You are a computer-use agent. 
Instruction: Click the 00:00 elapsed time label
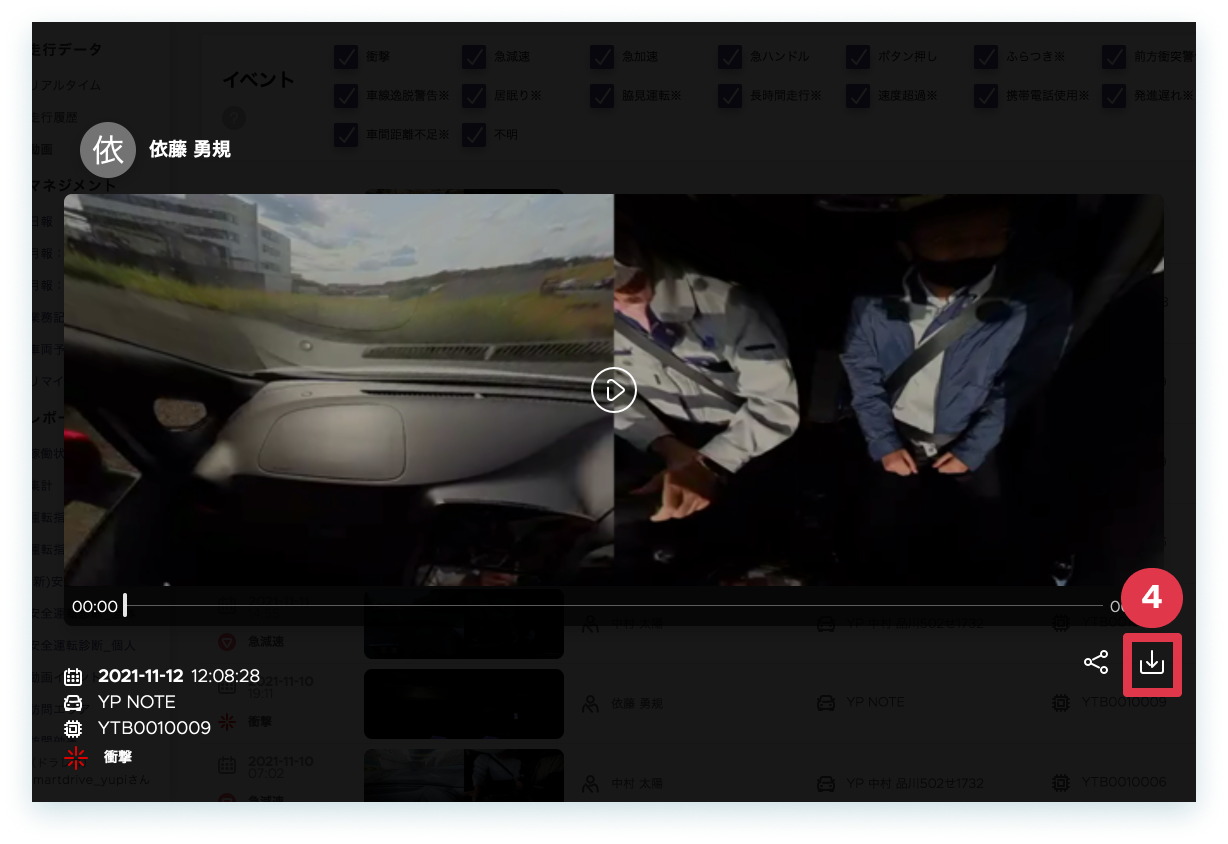[x=94, y=606]
